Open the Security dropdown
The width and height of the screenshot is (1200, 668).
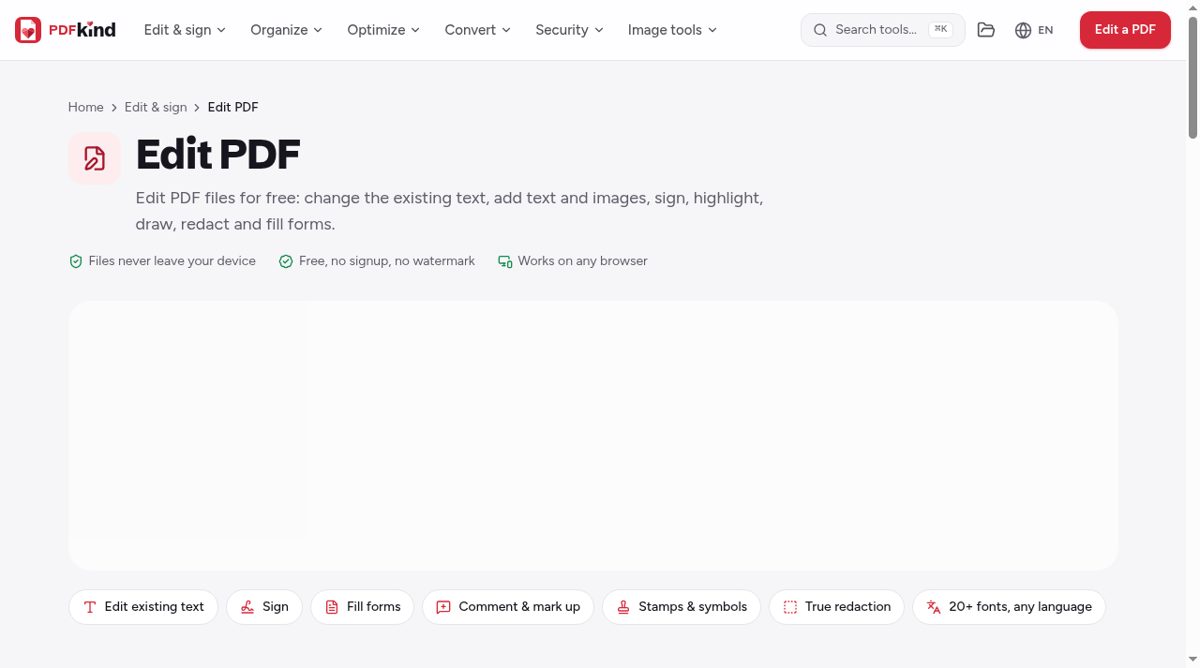[569, 30]
